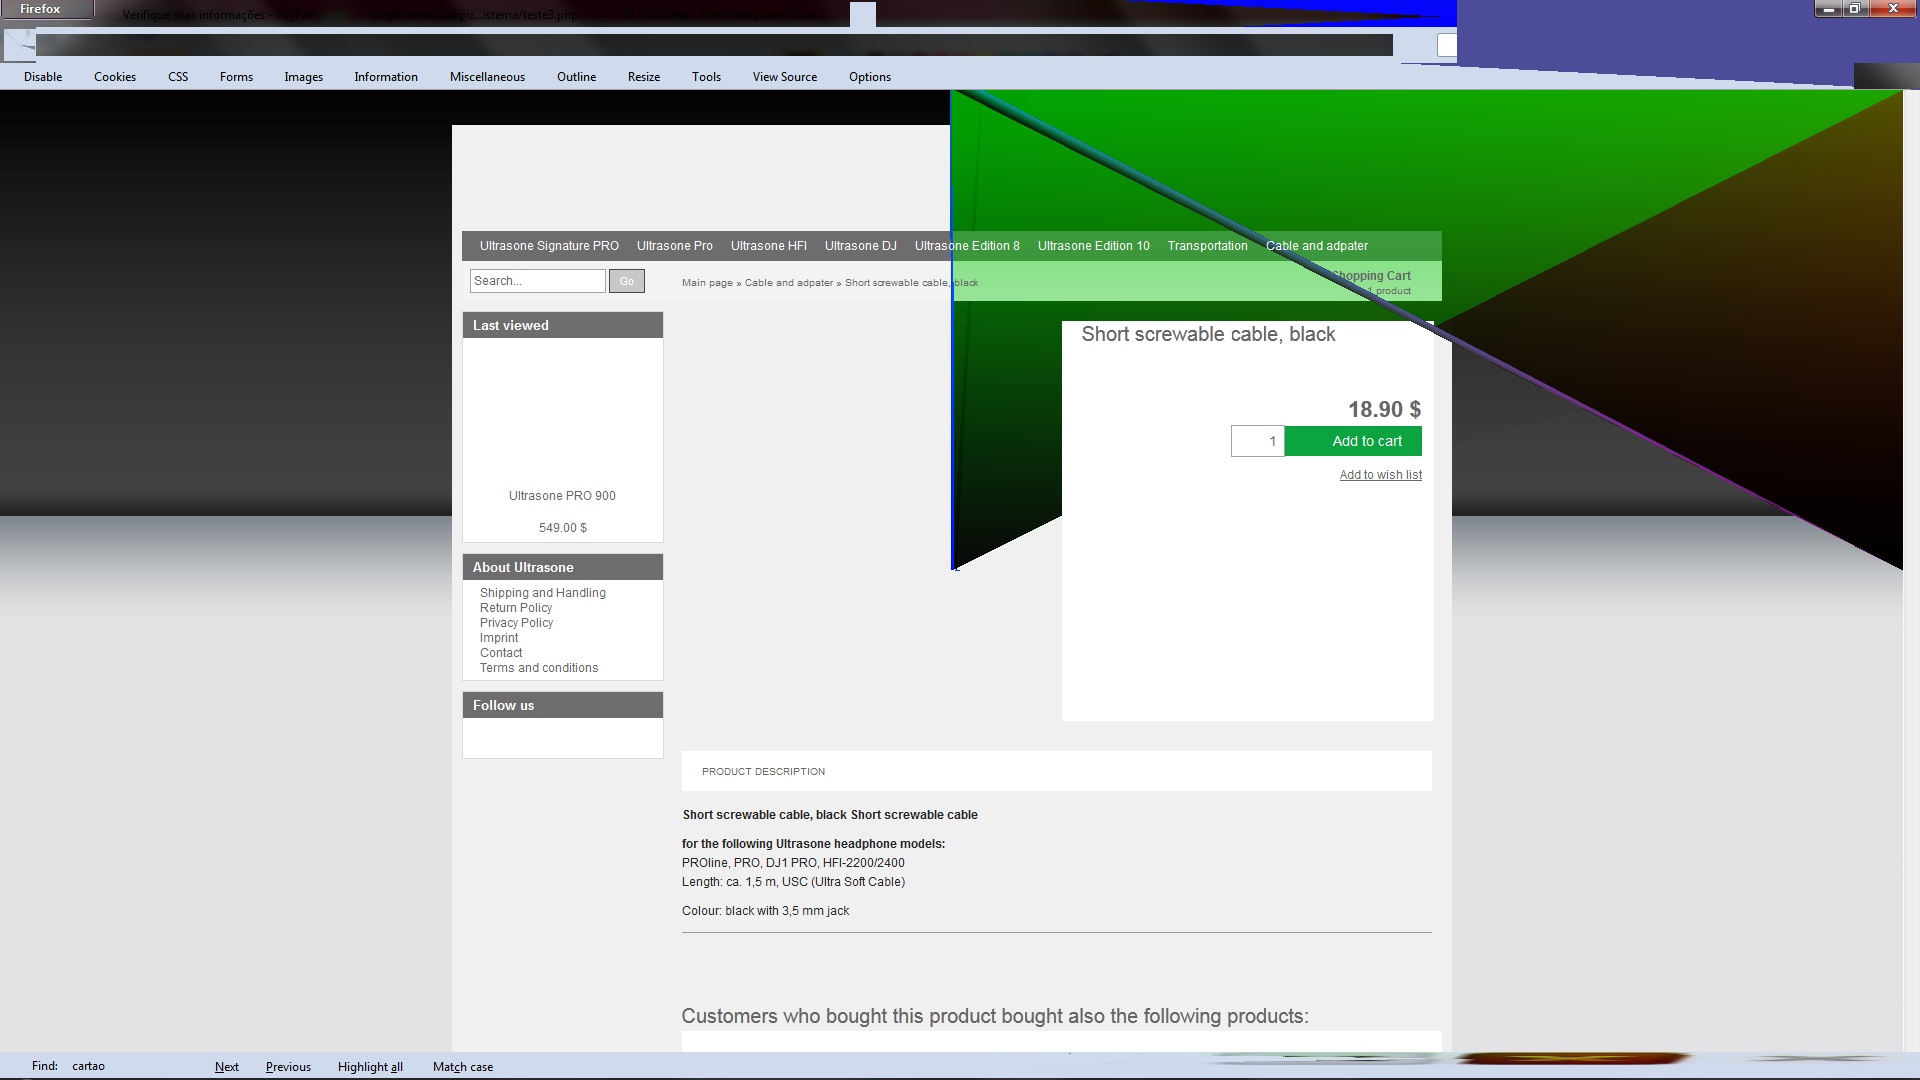Open the Information toolbar menu
Screen dimensions: 1920x1080
coord(386,77)
